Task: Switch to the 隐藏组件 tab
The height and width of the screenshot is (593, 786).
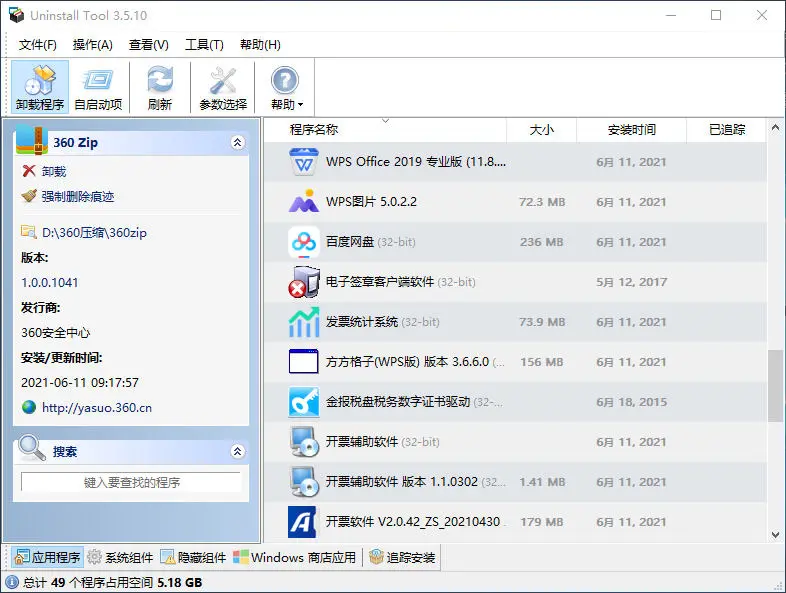Action: 193,557
